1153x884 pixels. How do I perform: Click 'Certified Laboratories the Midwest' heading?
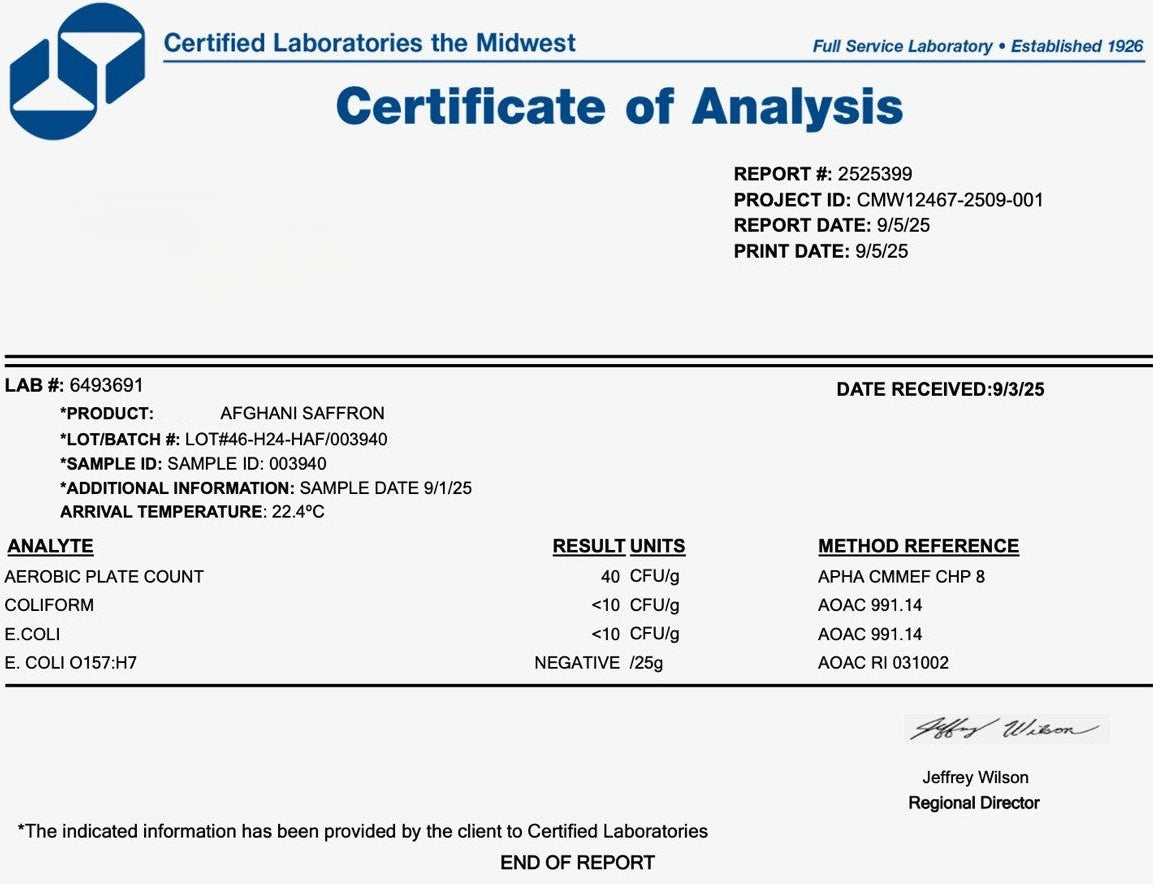tap(369, 43)
